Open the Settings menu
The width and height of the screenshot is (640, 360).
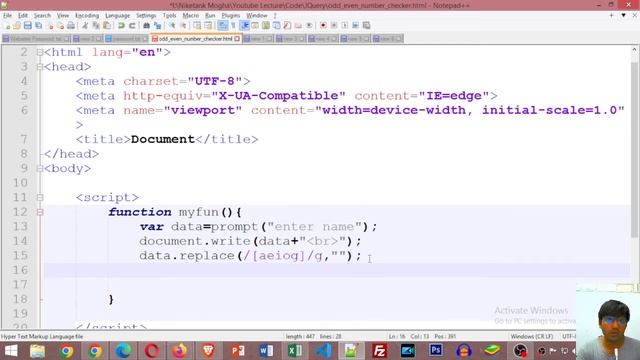[146, 16]
